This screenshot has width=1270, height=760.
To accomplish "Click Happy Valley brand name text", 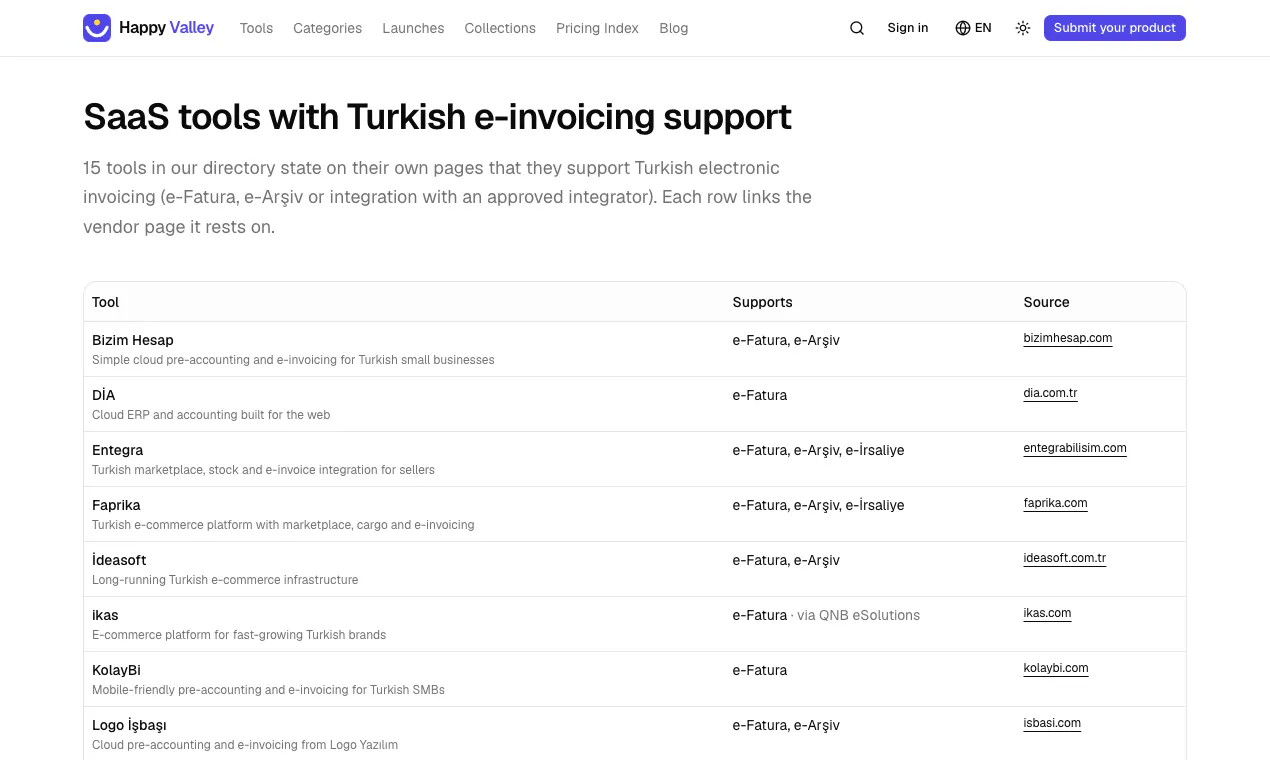I will (x=167, y=28).
